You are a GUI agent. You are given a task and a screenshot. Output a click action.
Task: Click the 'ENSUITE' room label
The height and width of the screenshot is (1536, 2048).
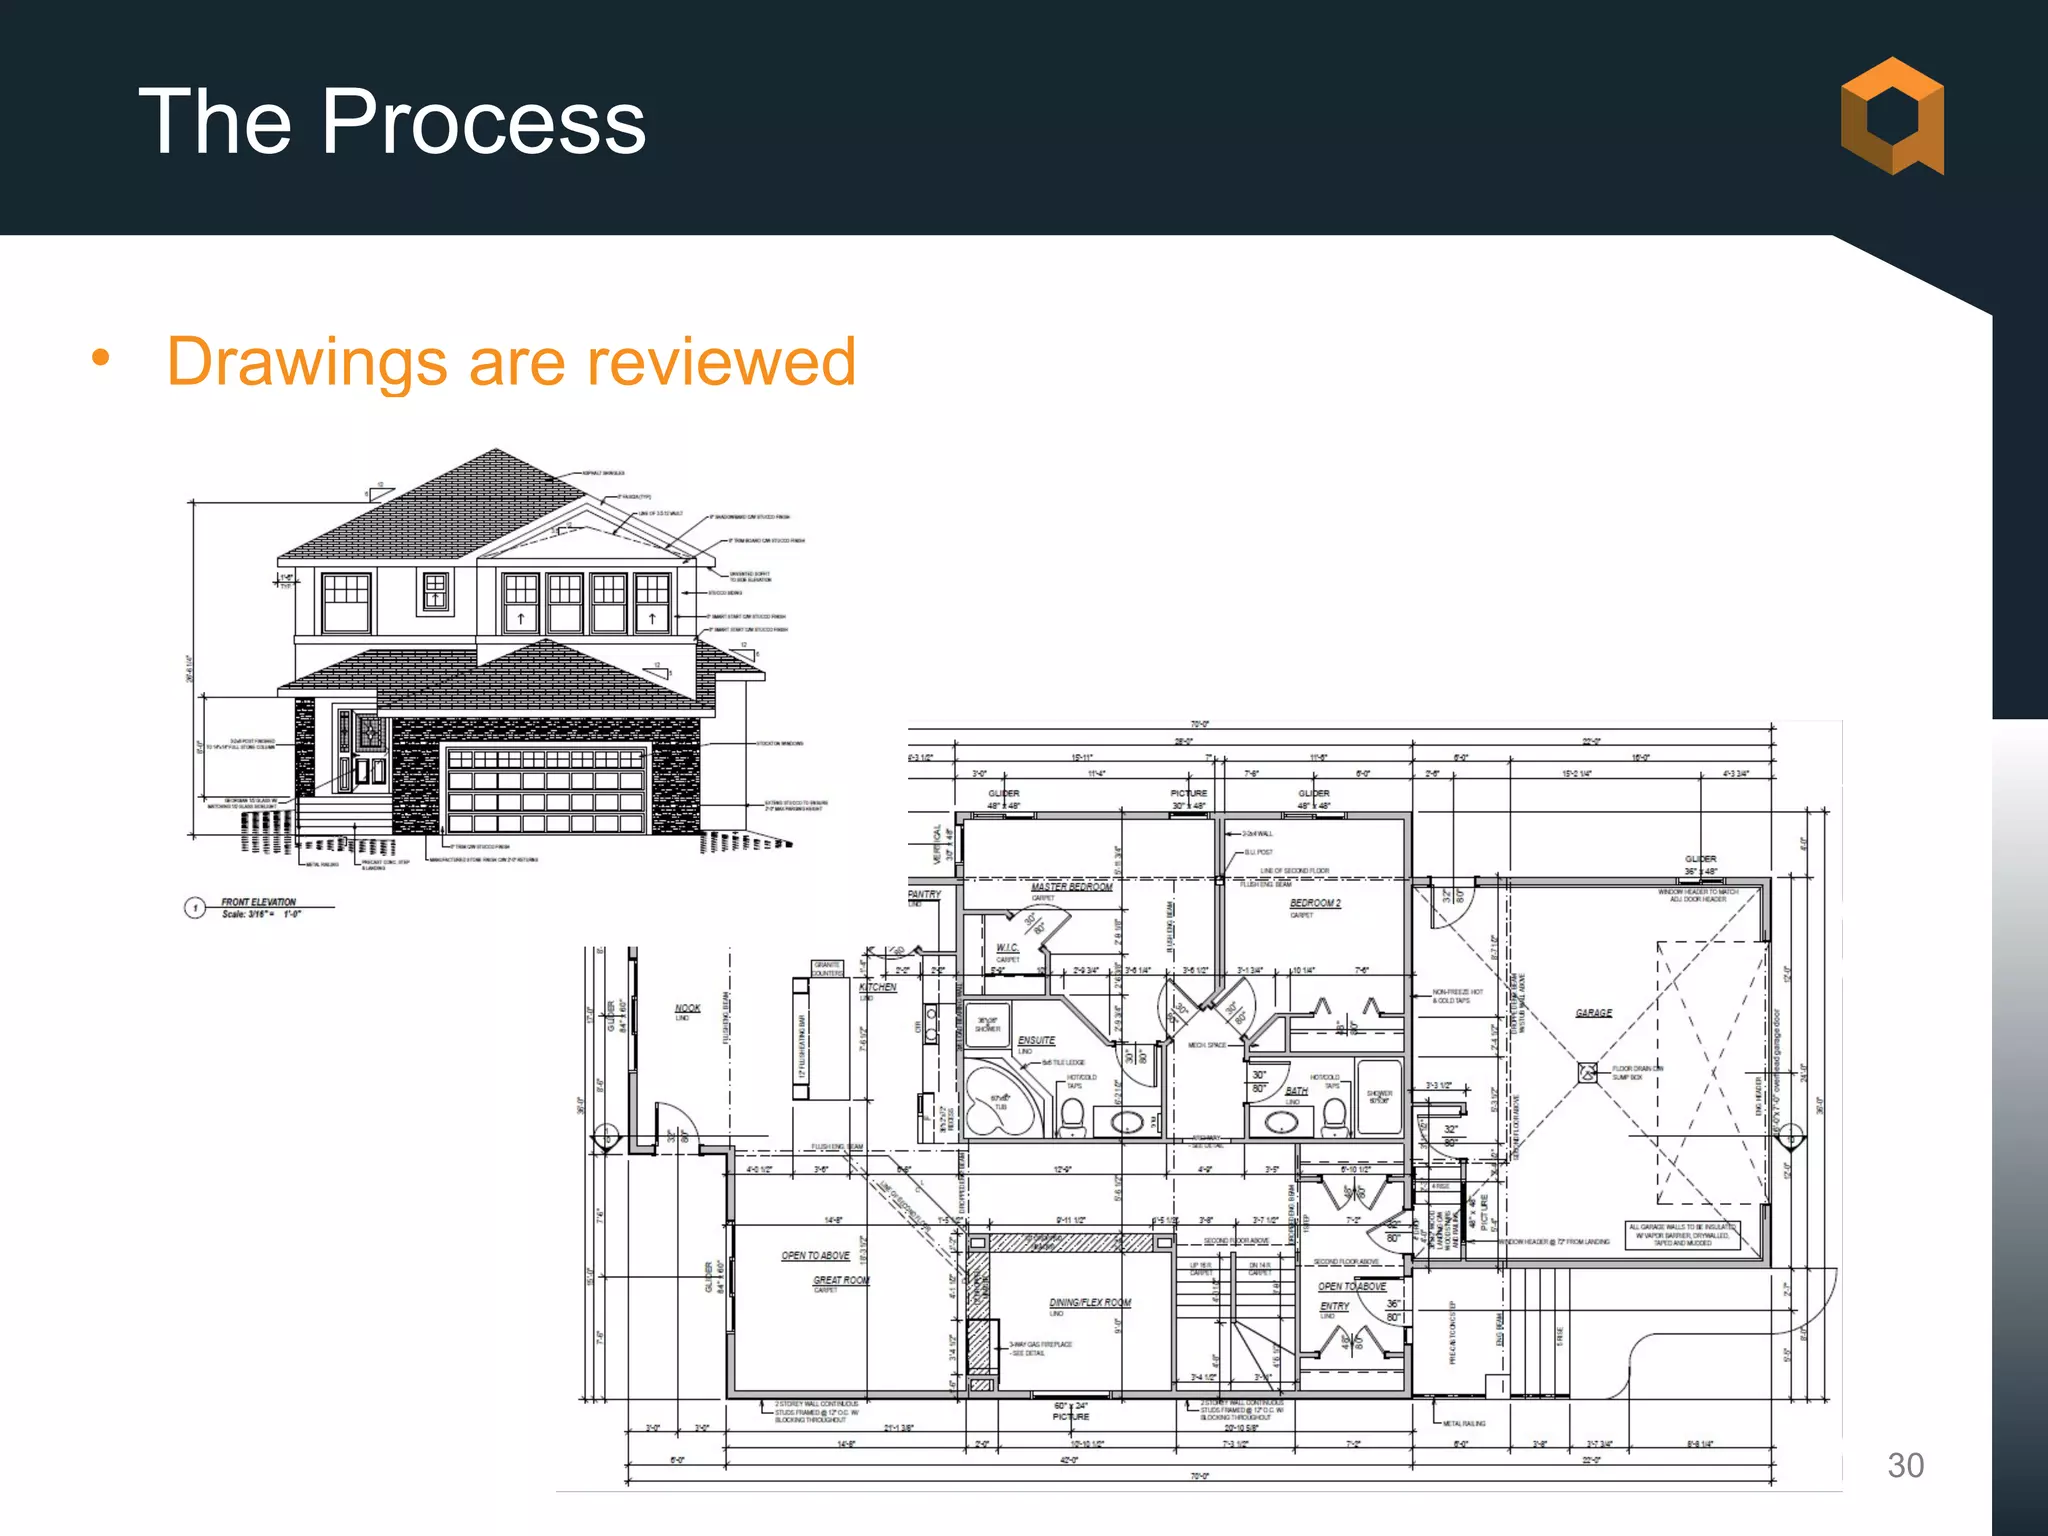coord(1036,1040)
